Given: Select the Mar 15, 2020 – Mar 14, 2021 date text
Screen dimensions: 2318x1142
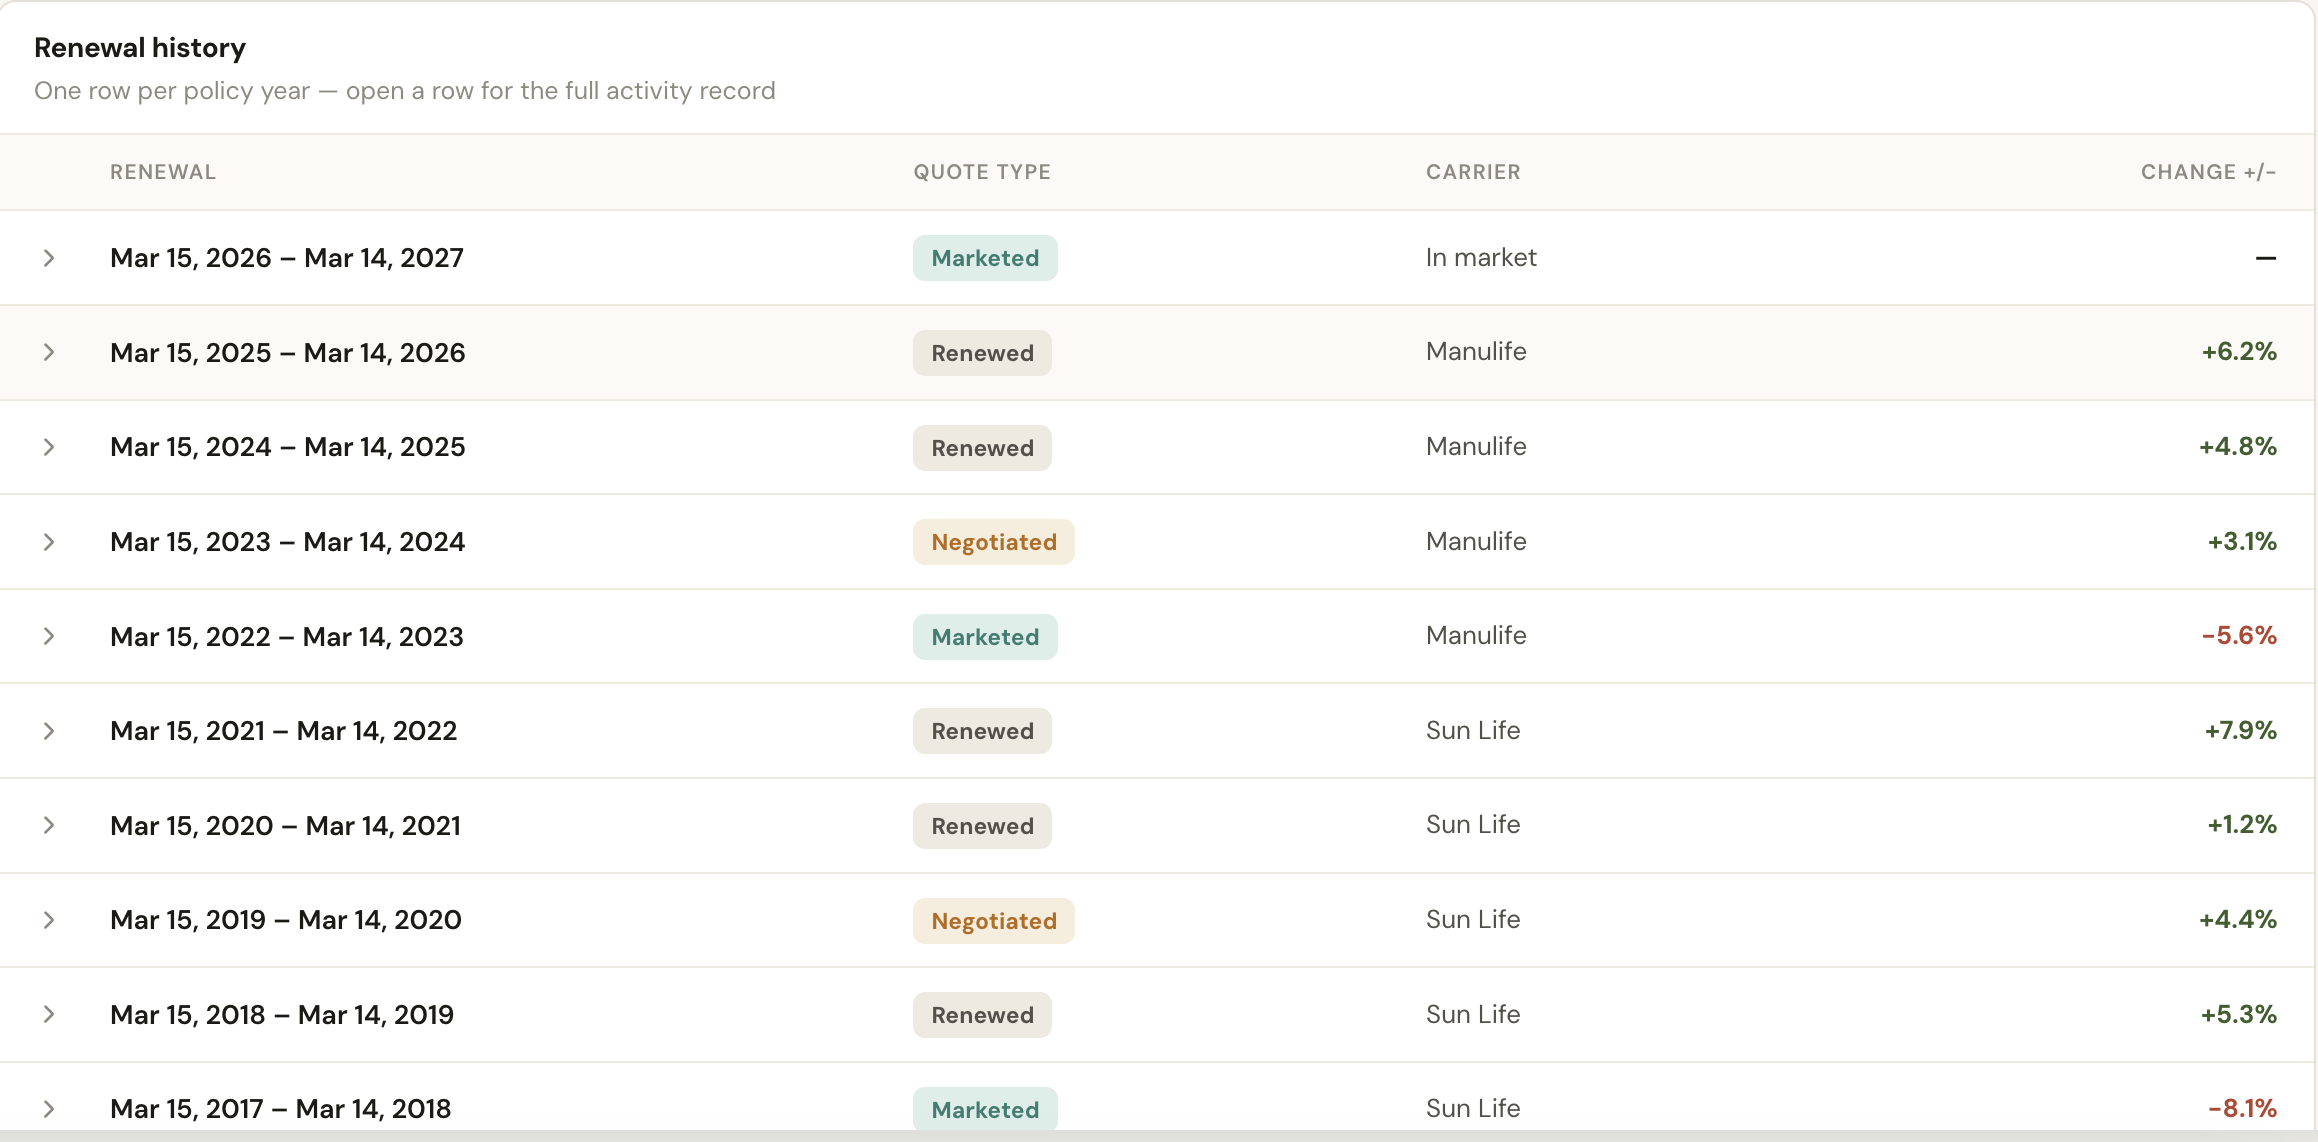Looking at the screenshot, I should pos(285,825).
